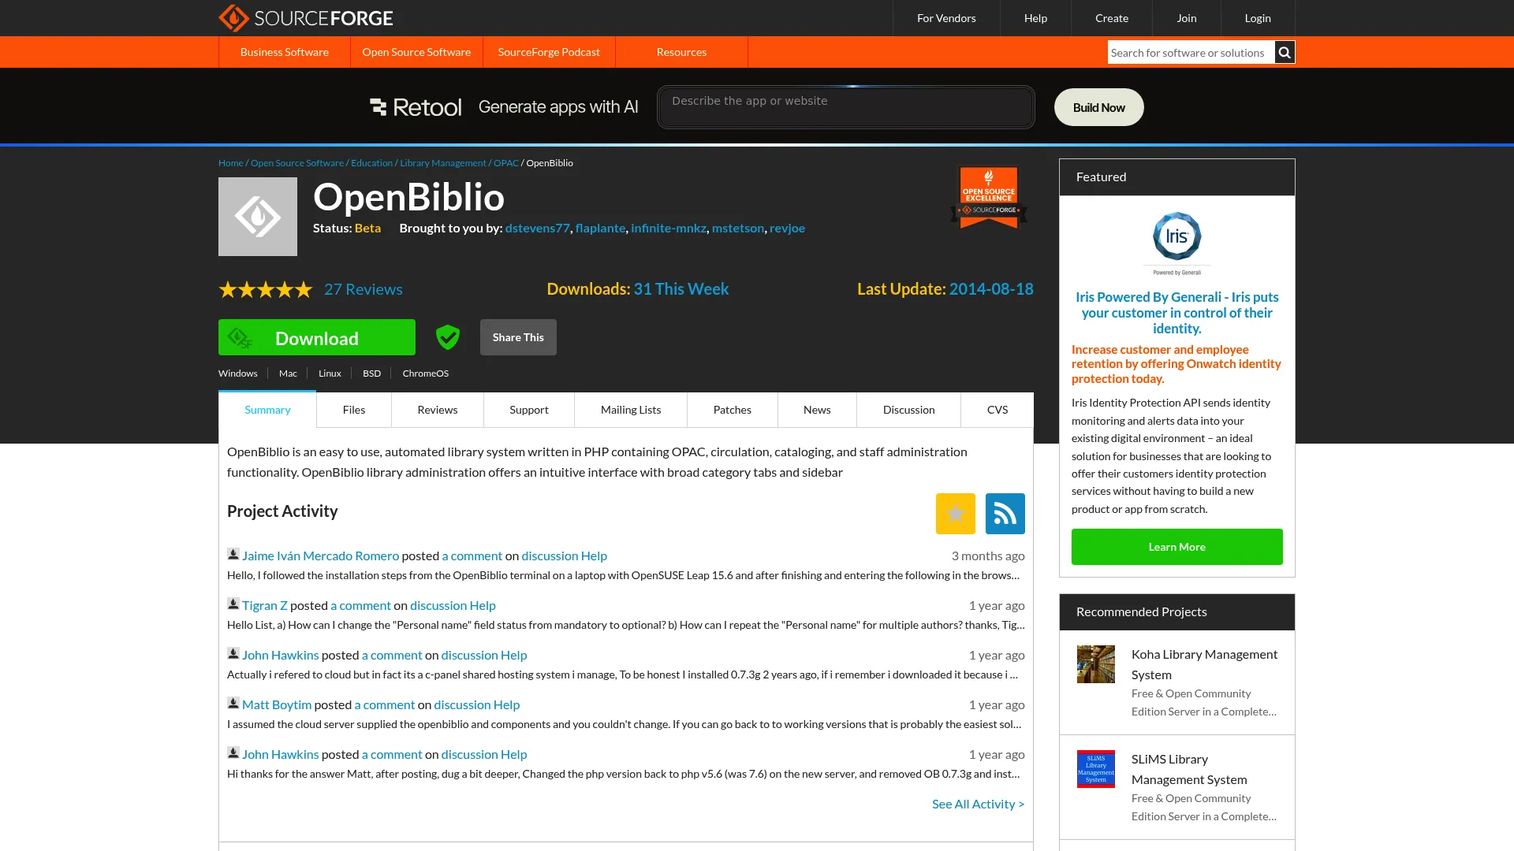Click the OPAC breadcrumb link

click(506, 163)
